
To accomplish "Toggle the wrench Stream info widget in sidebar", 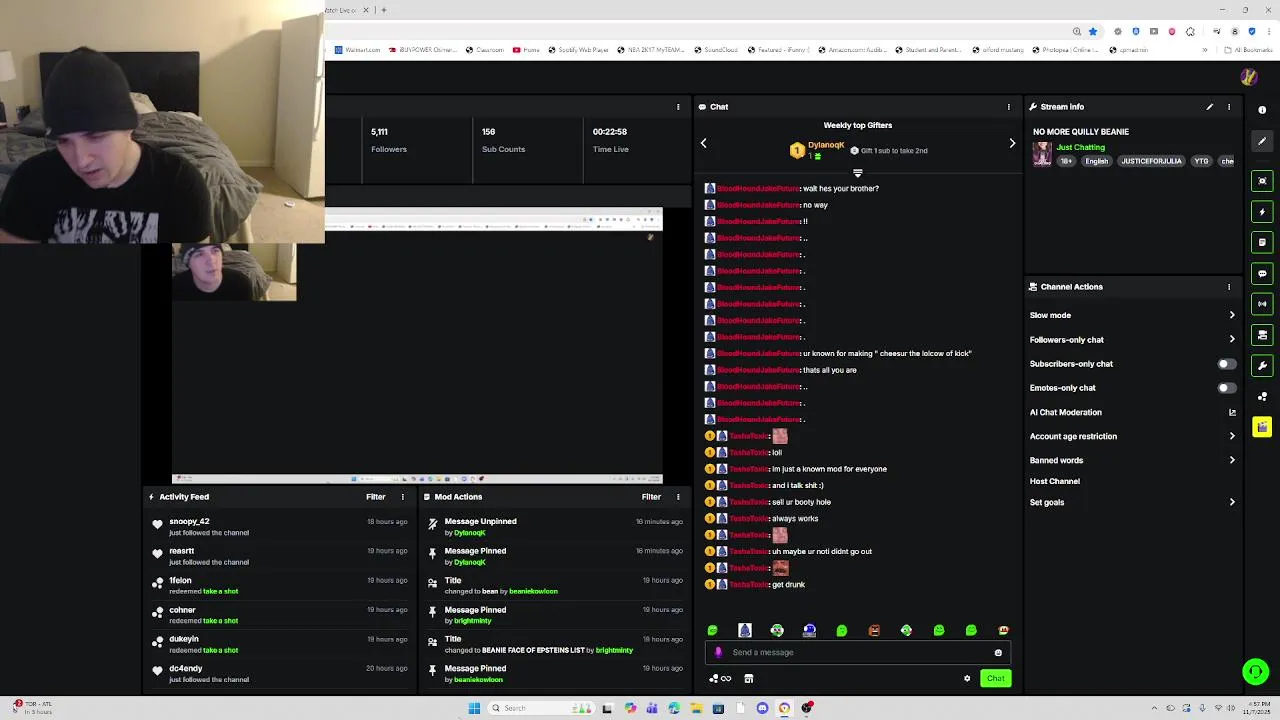I will pyautogui.click(x=1262, y=366).
